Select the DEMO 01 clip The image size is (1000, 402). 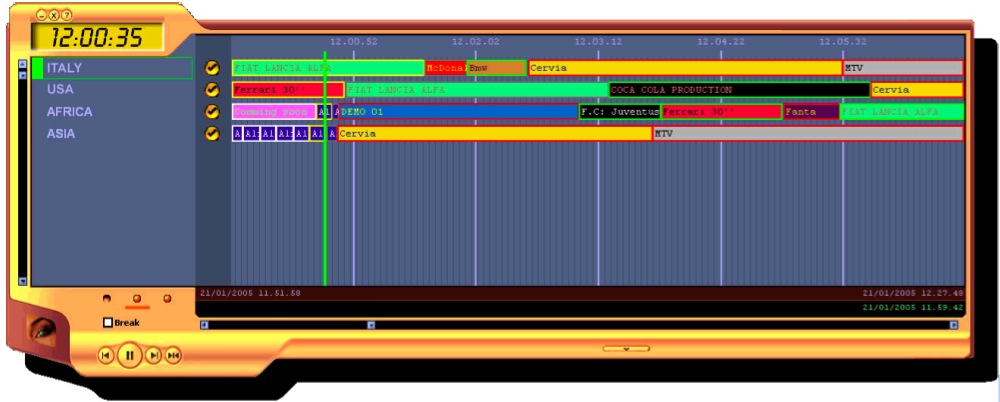[459, 112]
